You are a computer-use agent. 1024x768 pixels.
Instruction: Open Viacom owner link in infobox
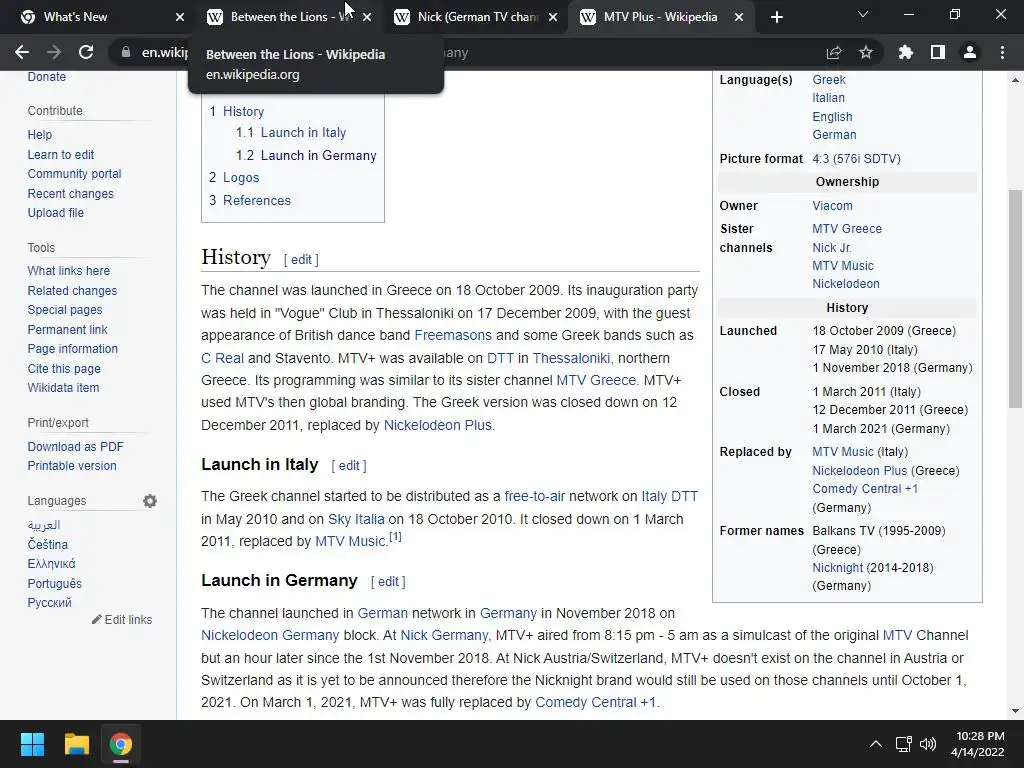(x=832, y=206)
